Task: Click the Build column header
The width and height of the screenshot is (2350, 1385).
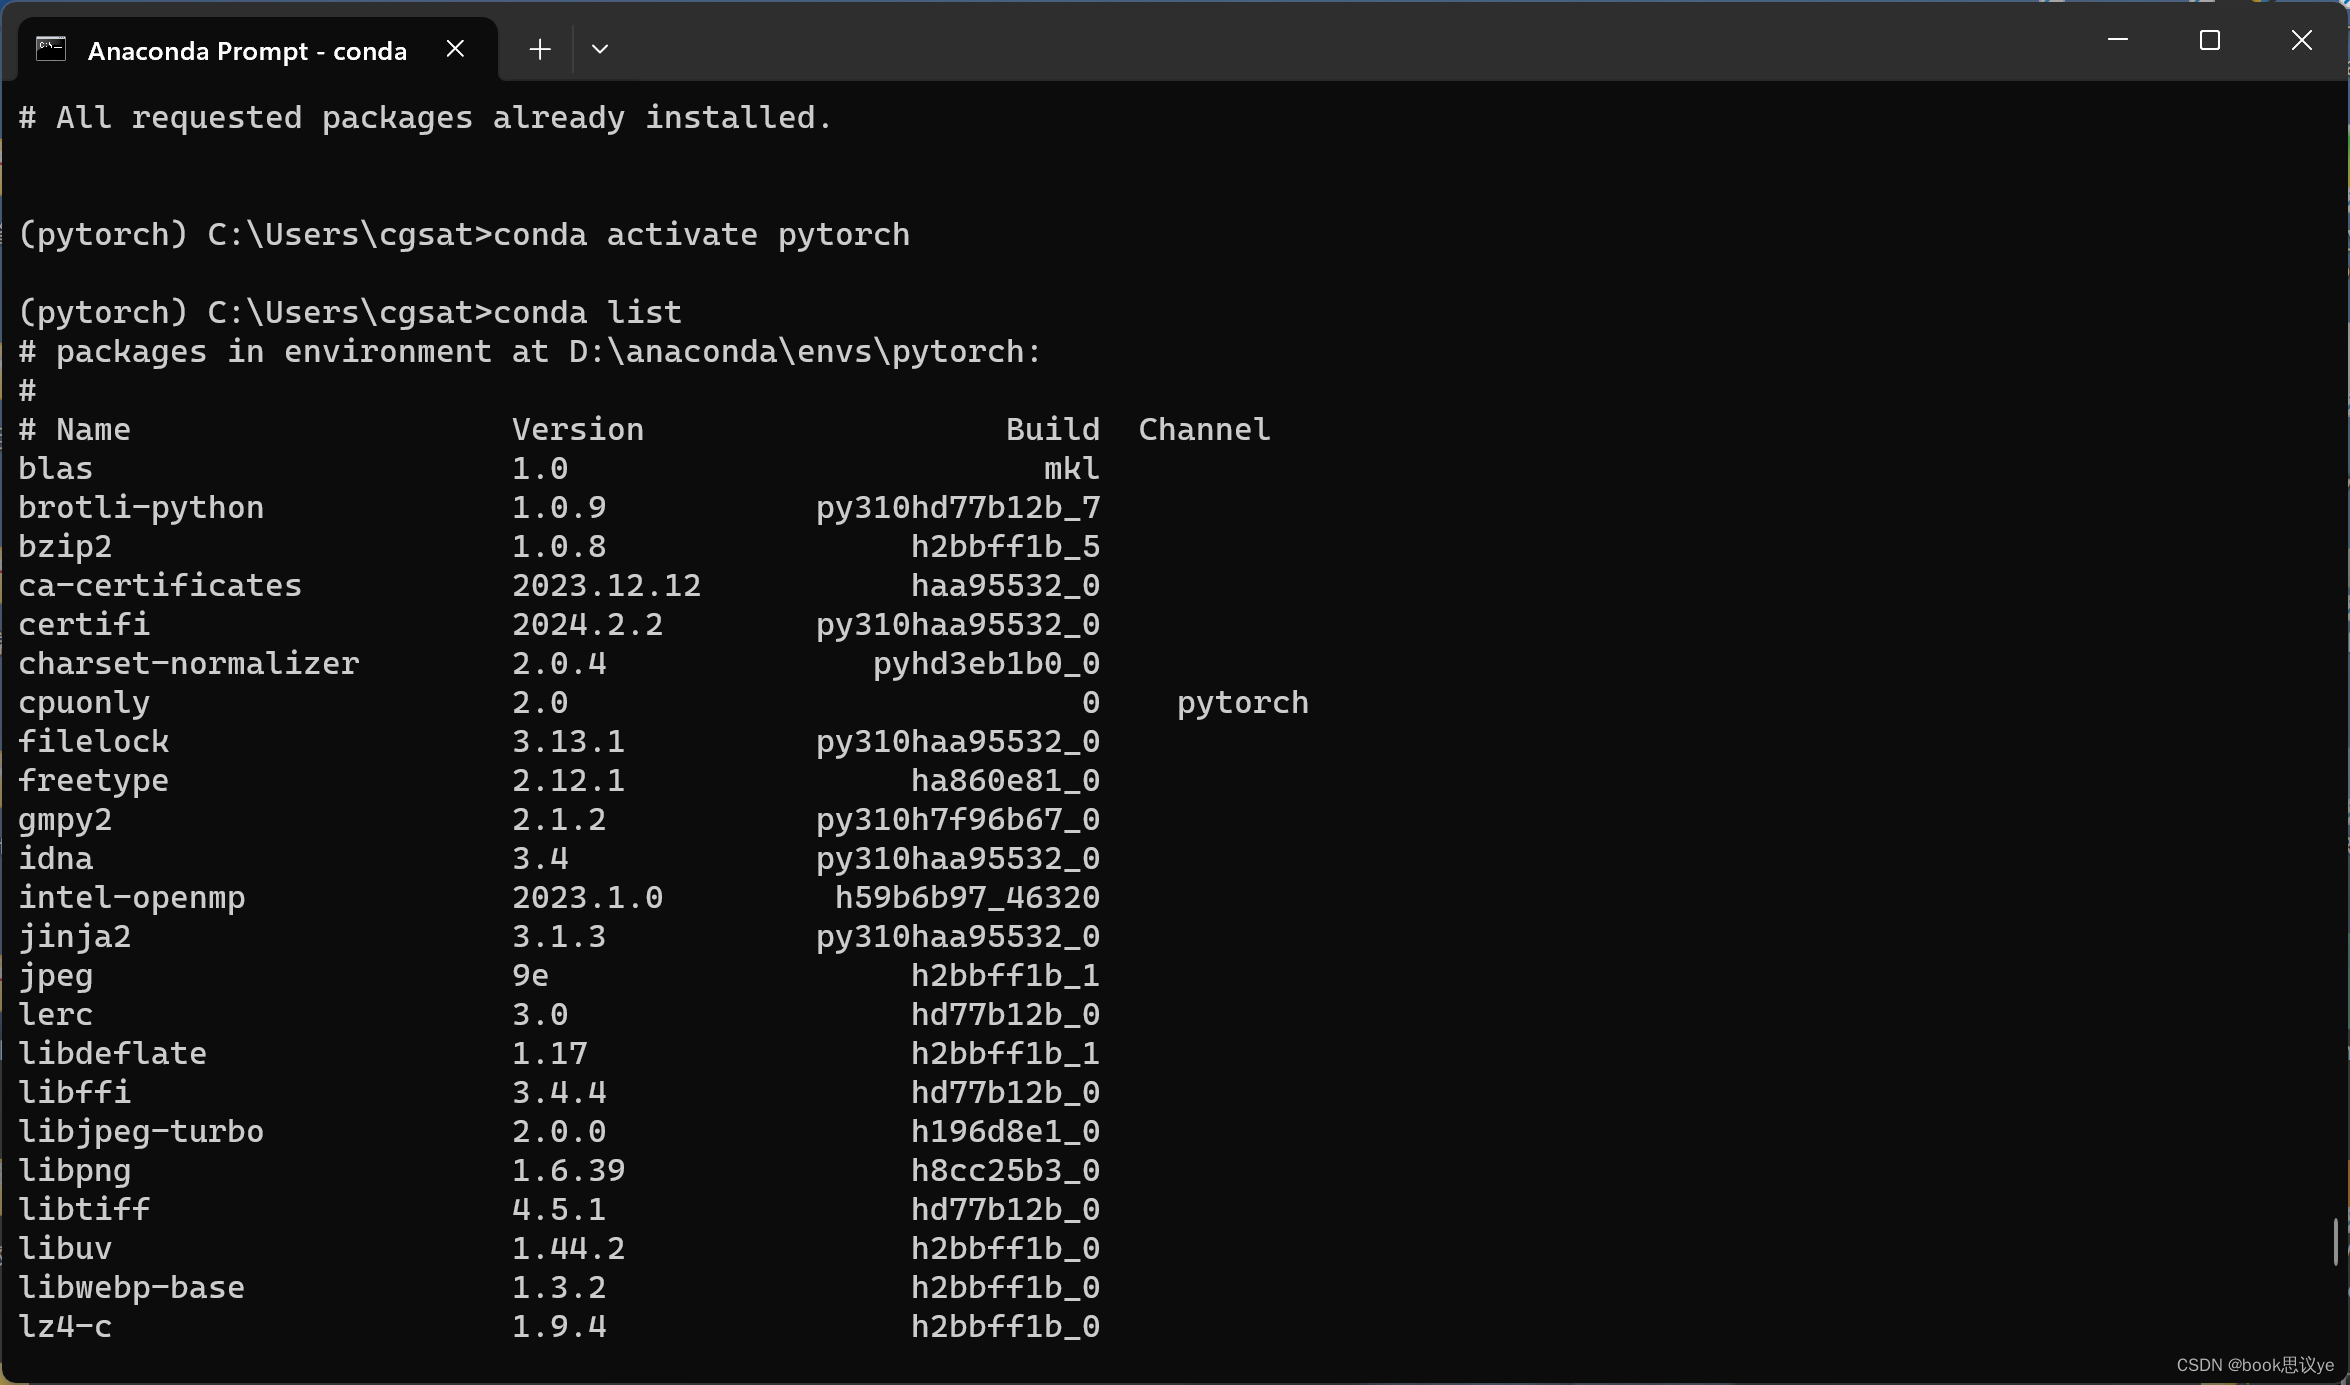Action: click(x=1052, y=428)
